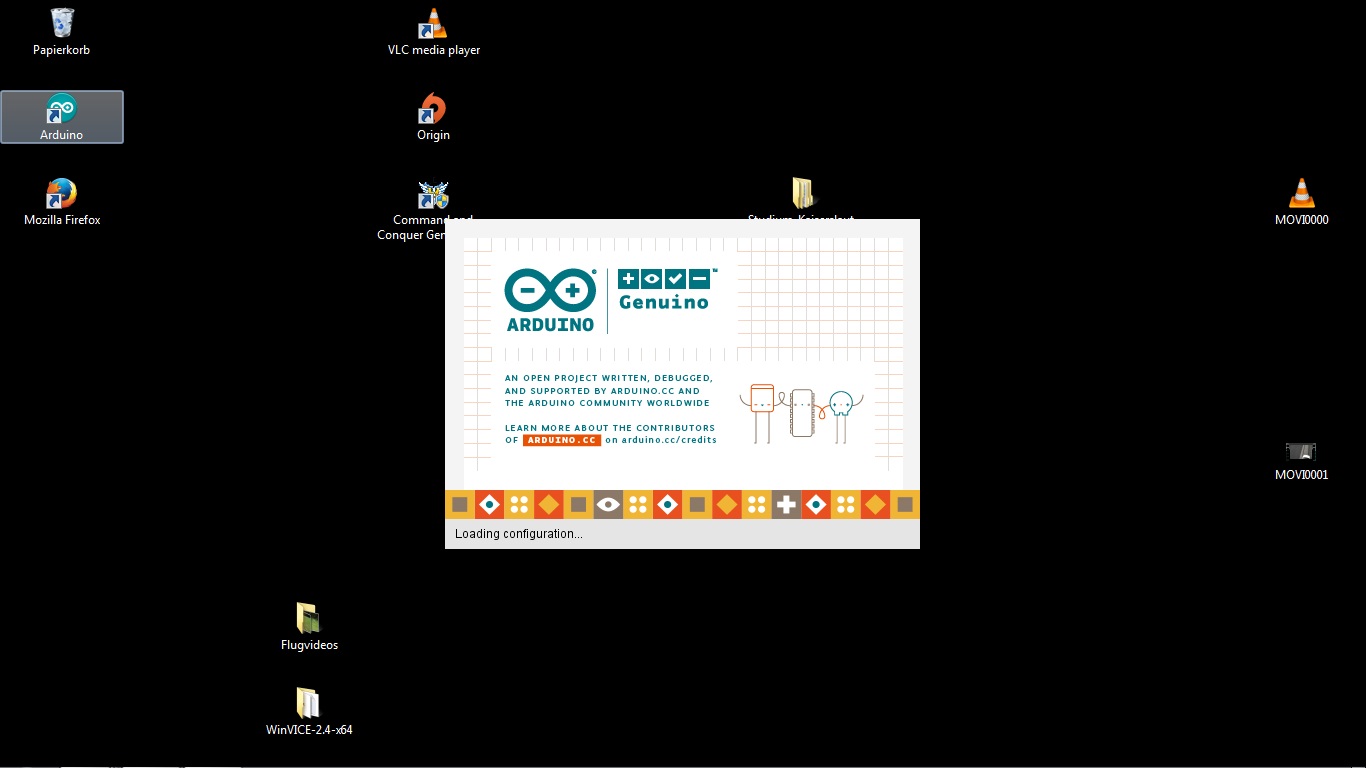Select the MOVI0001 video file
1366x768 pixels.
click(x=1301, y=460)
